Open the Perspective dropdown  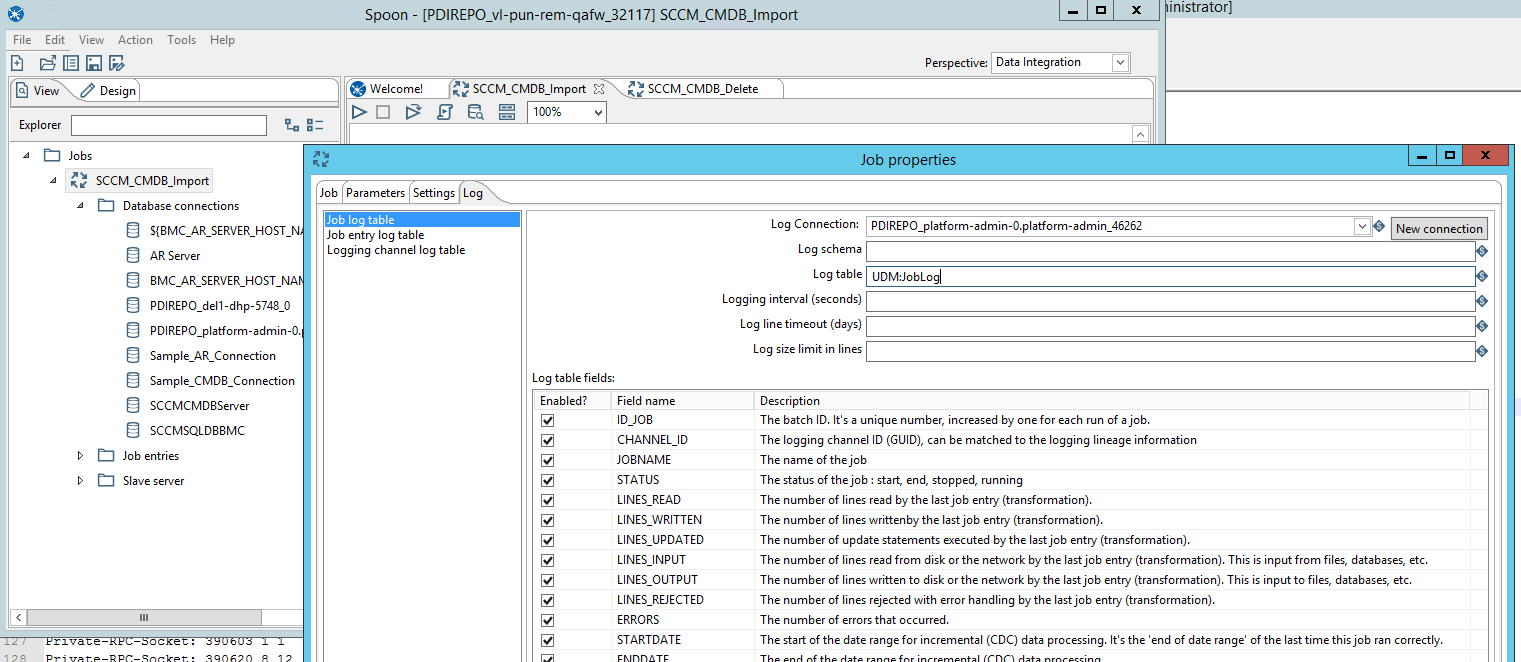1120,63
